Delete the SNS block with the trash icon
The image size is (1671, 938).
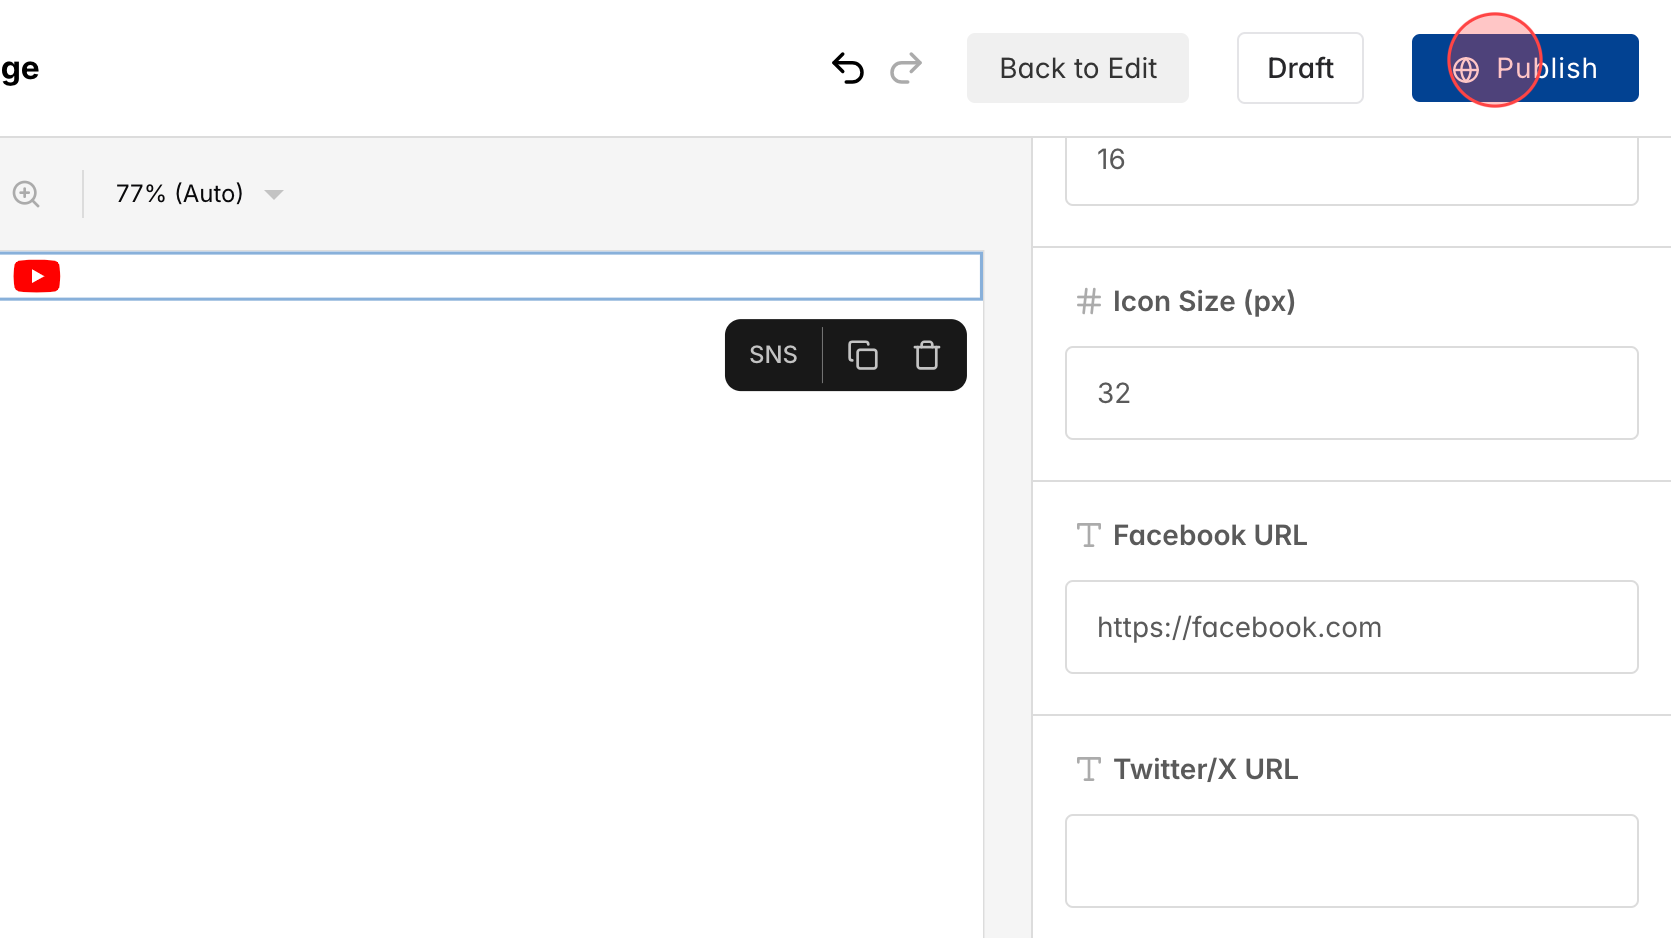[926, 355]
